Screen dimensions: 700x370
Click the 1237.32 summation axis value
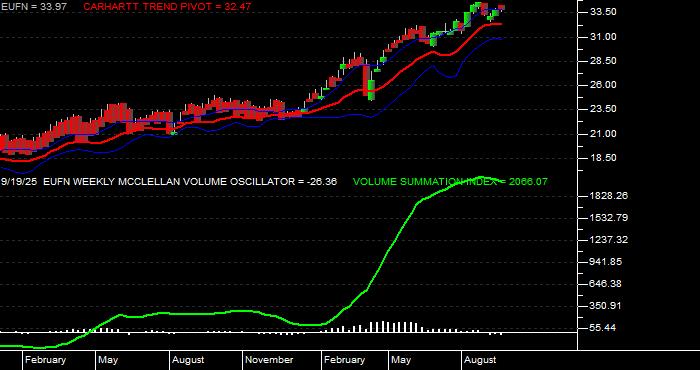[609, 240]
